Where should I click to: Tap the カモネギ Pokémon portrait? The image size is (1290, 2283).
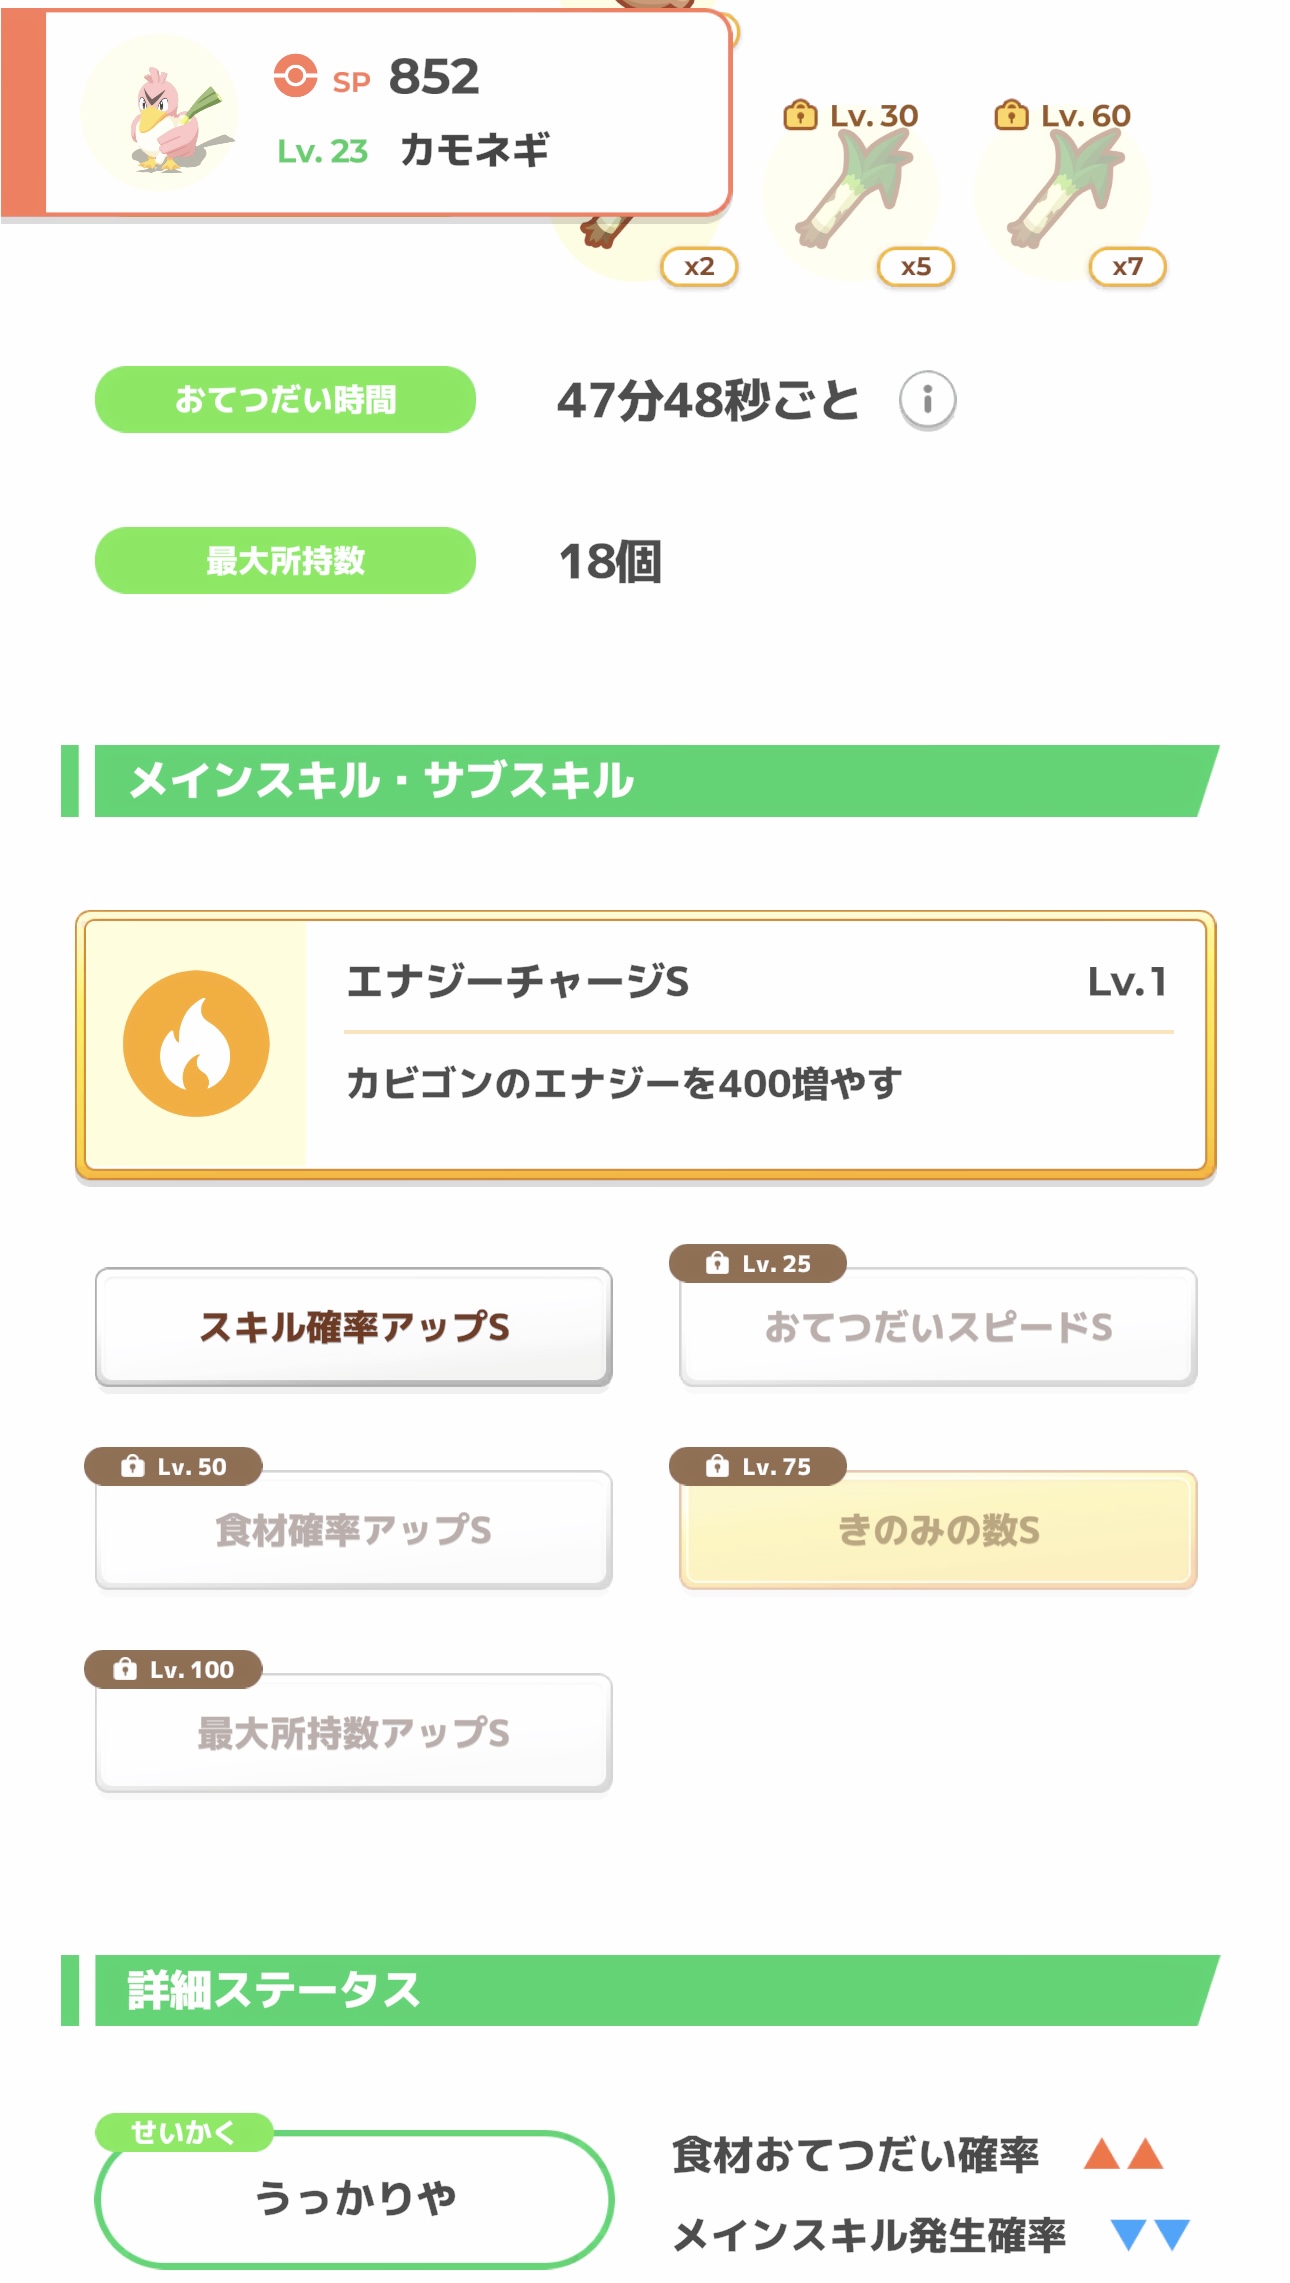click(161, 113)
